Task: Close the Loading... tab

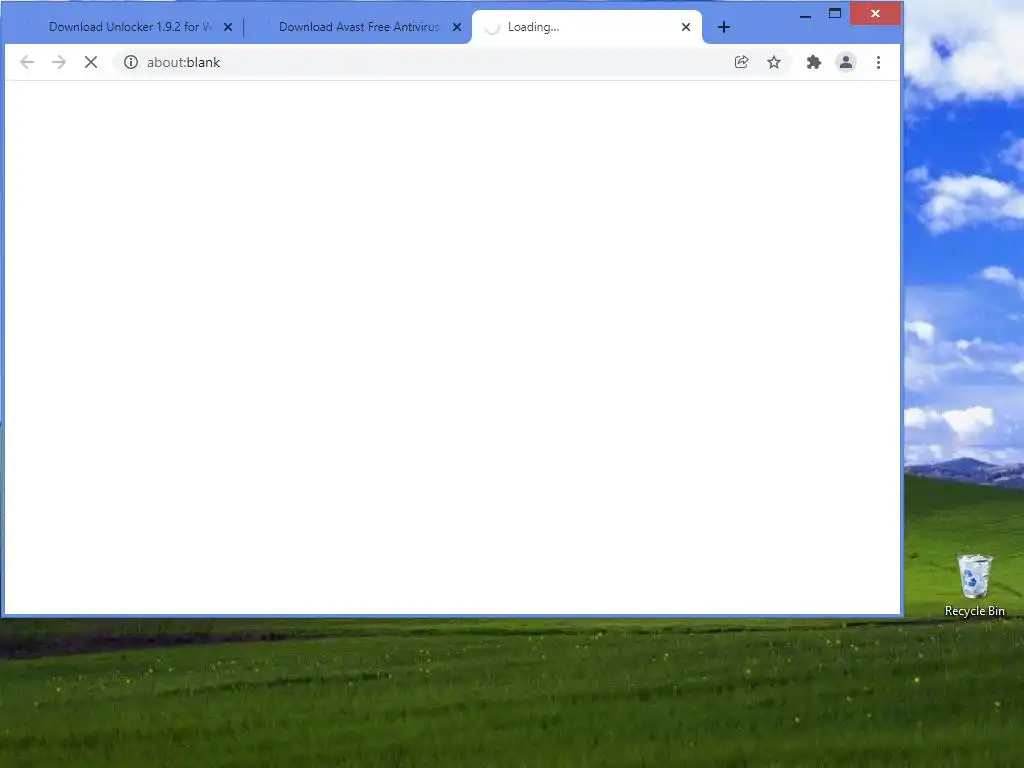Action: coord(686,27)
